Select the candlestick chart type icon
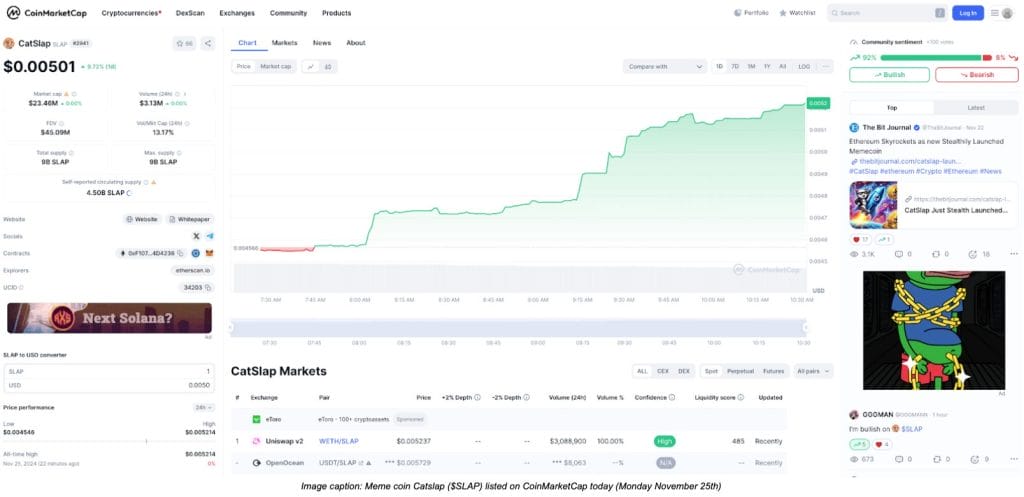 [x=328, y=66]
